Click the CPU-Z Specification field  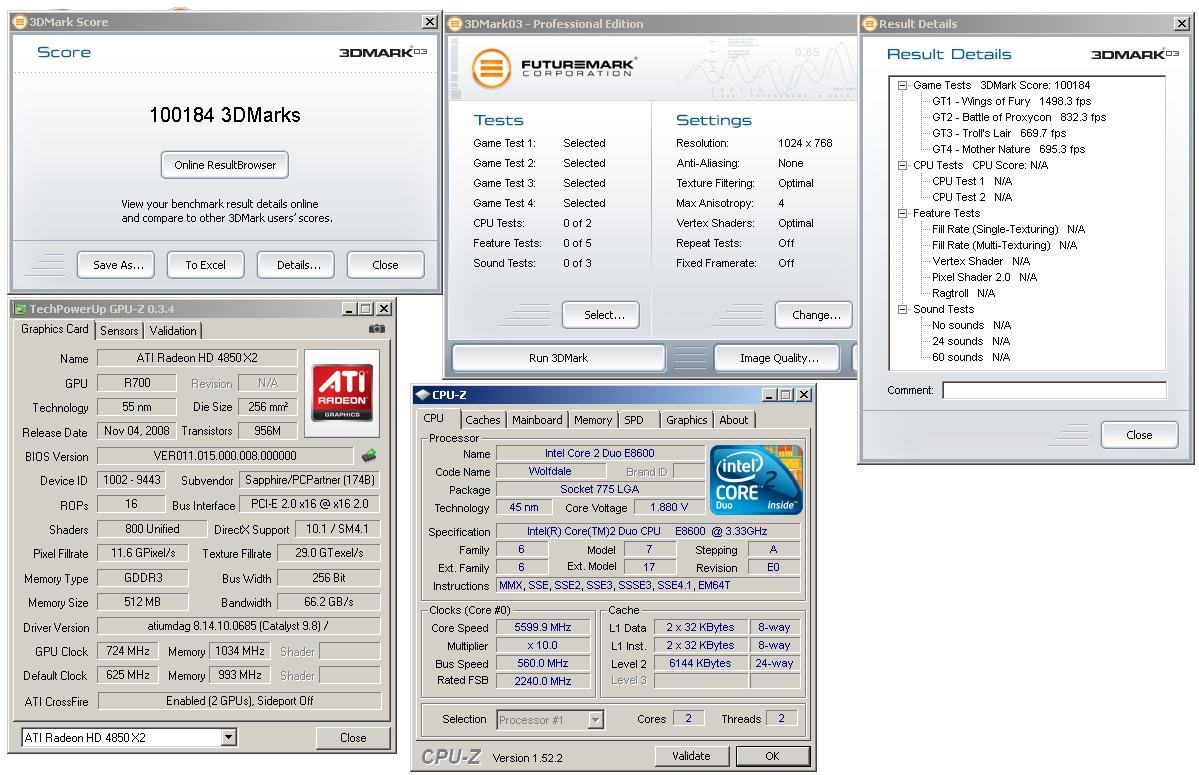pyautogui.click(x=648, y=531)
